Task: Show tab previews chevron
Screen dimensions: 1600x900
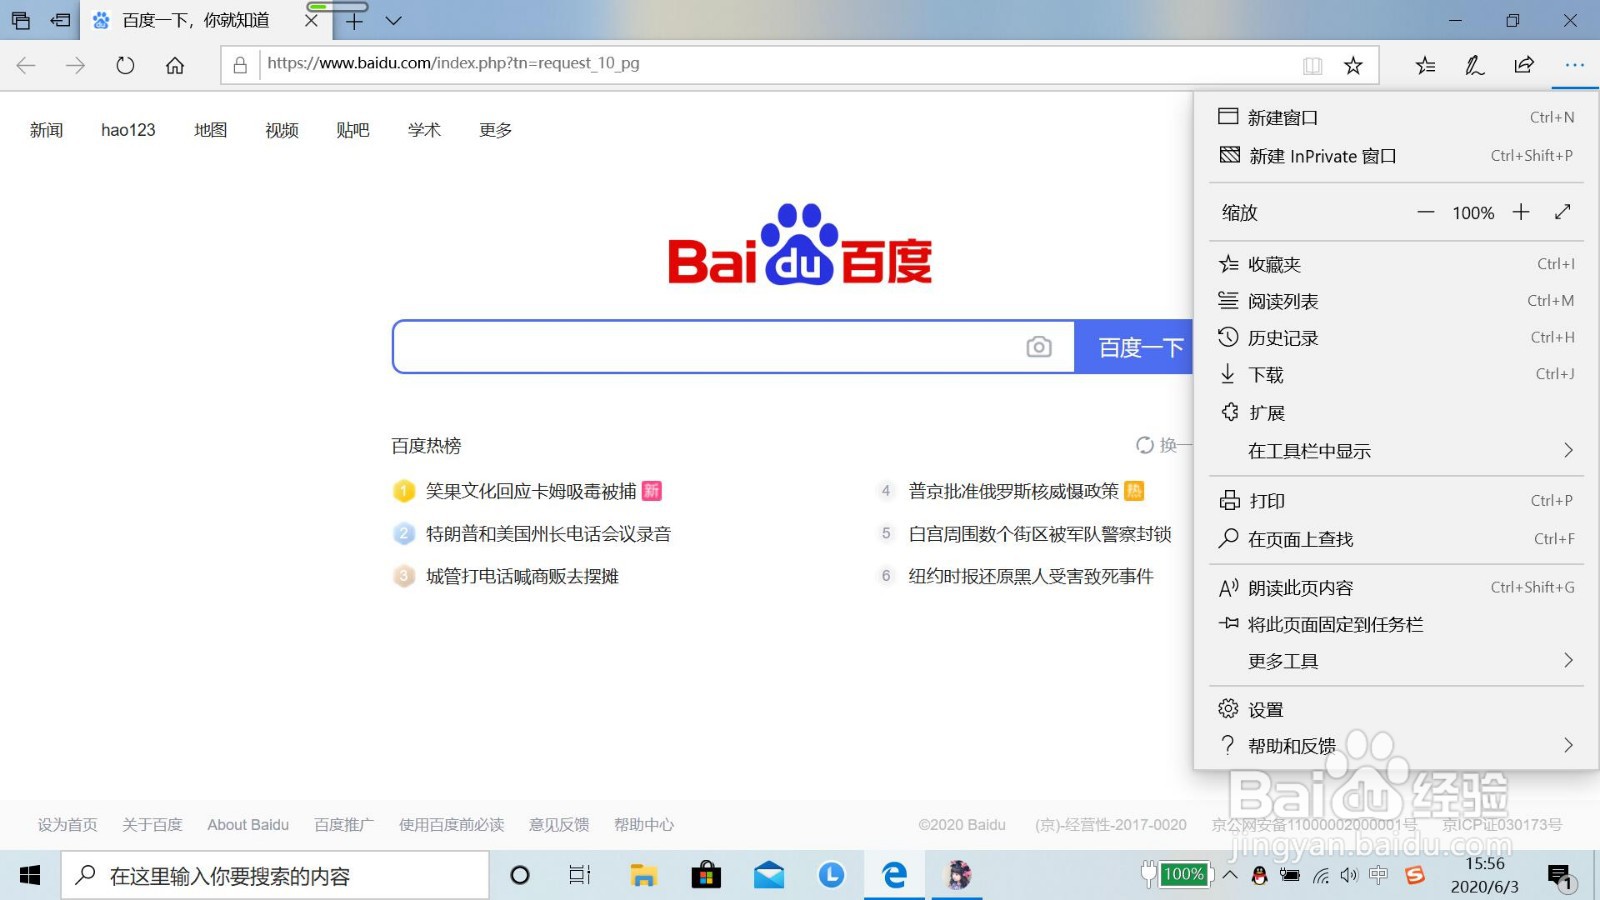Action: coord(394,20)
